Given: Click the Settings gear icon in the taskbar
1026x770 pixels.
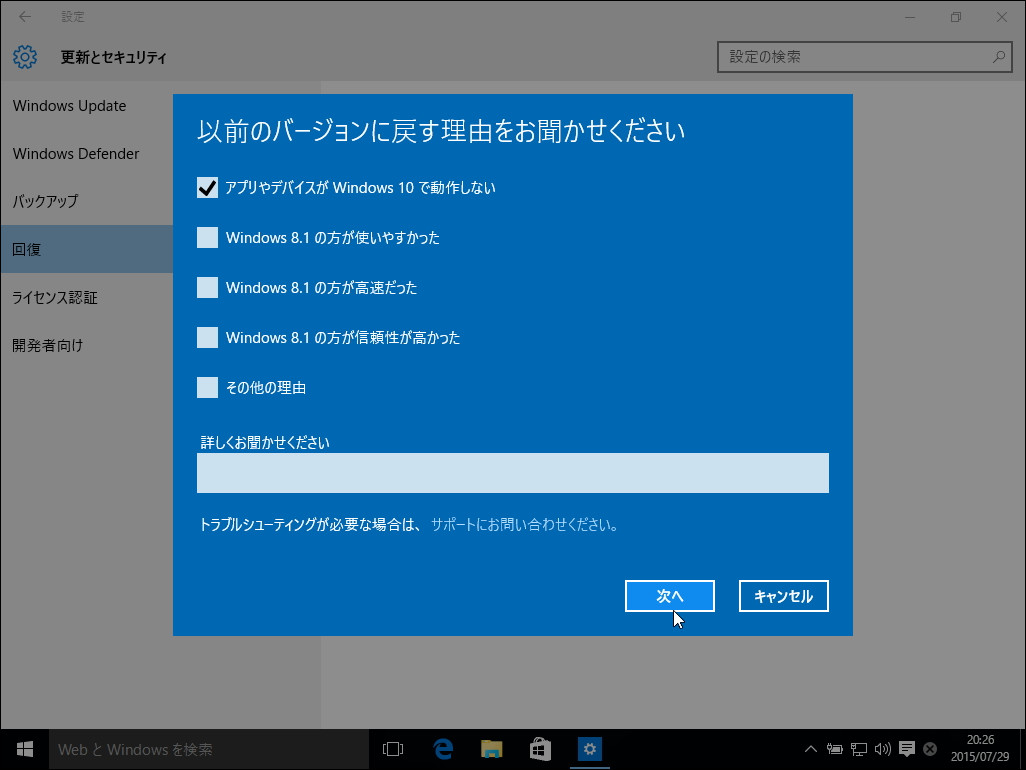Looking at the screenshot, I should click(589, 748).
